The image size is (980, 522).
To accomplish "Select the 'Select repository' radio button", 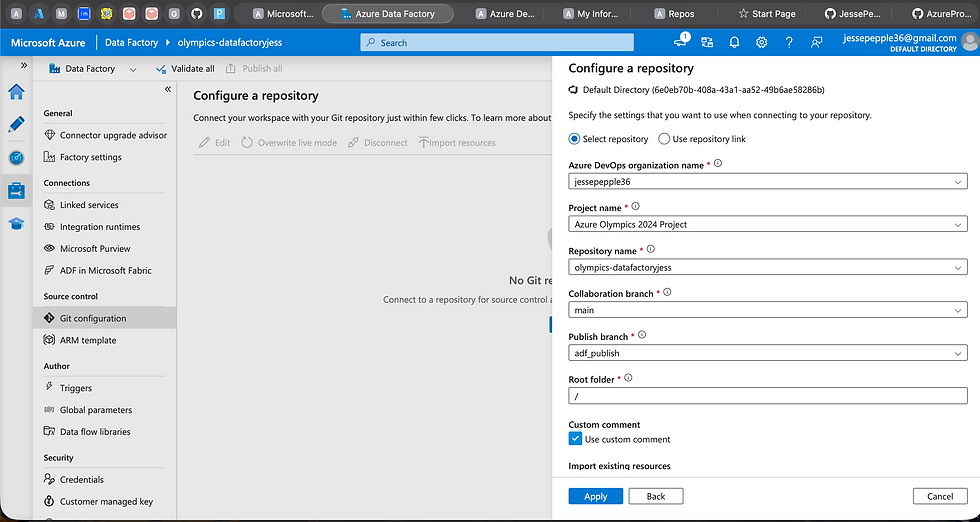I will click(x=574, y=139).
